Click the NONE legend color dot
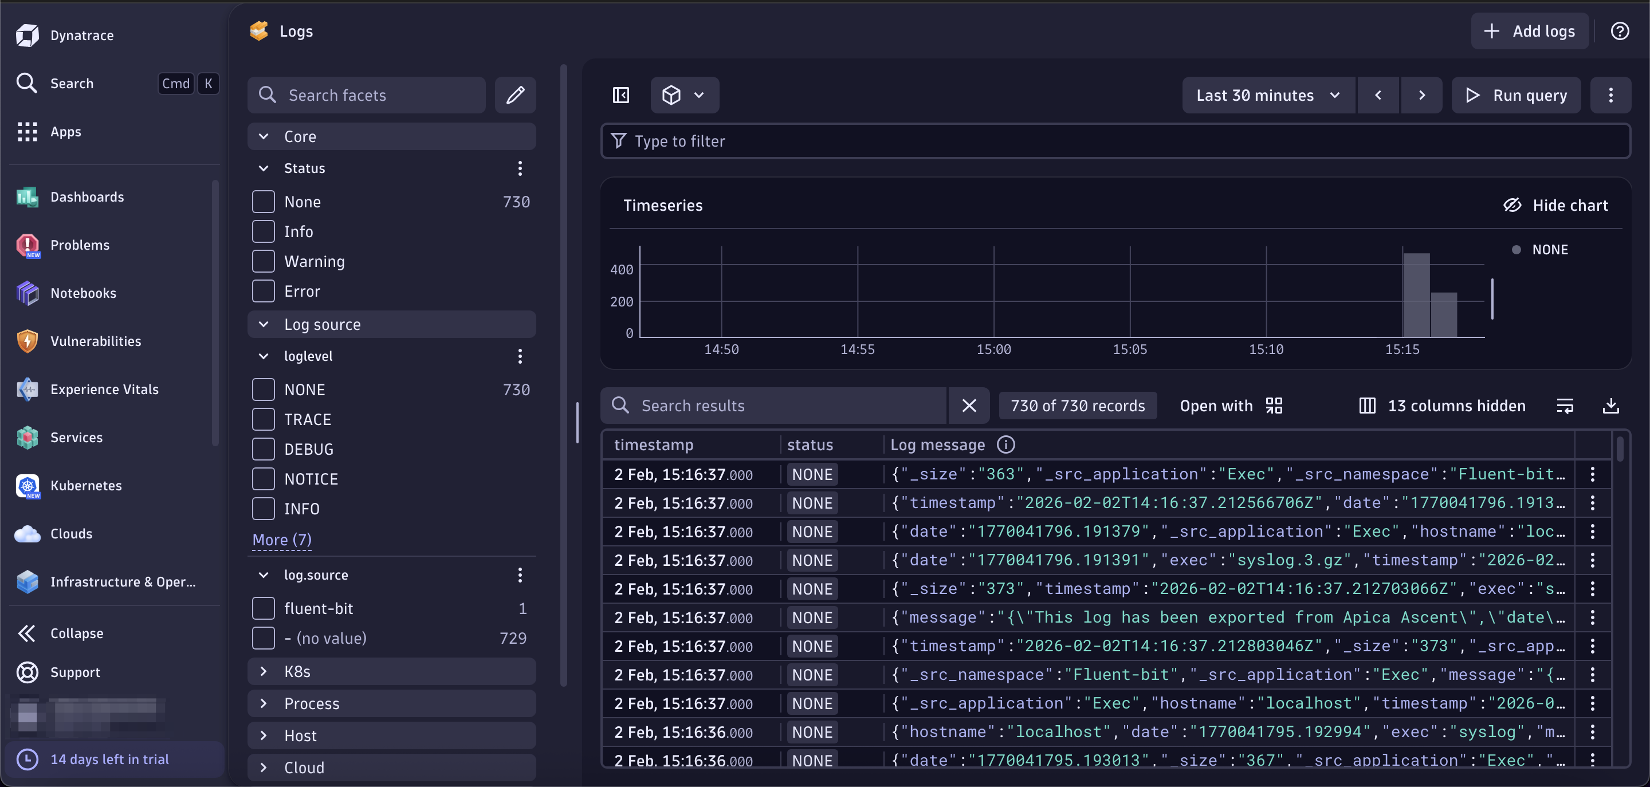Viewport: 1650px width, 788px height. (1516, 250)
